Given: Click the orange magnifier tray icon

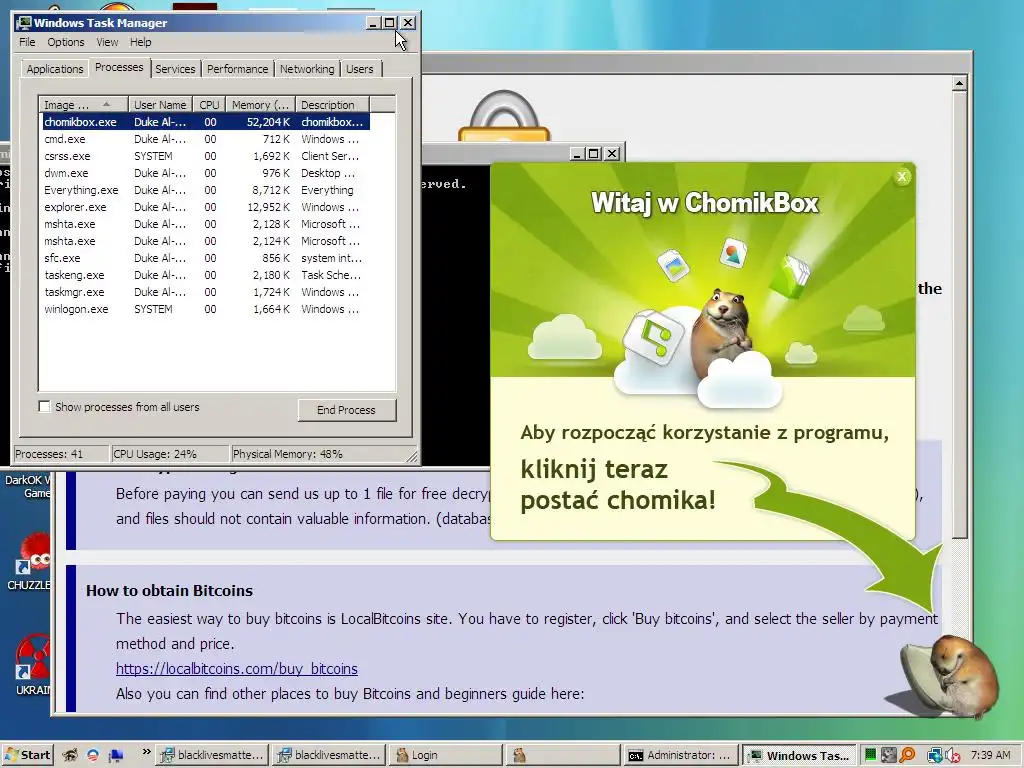Looking at the screenshot, I should (907, 755).
